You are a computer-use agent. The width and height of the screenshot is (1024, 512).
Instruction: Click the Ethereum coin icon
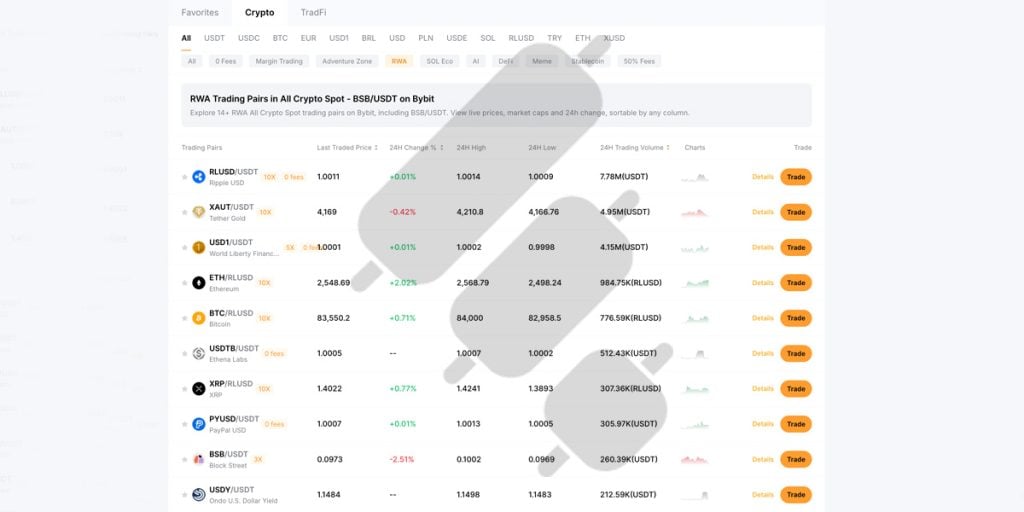(x=199, y=283)
